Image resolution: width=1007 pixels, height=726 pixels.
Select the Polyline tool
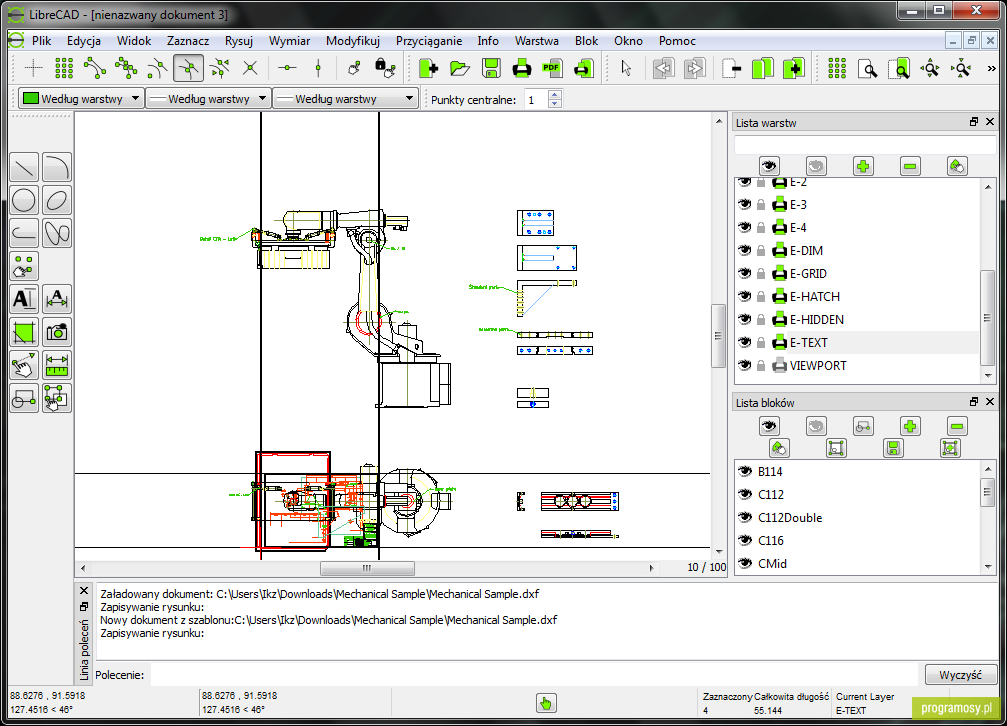click(24, 233)
